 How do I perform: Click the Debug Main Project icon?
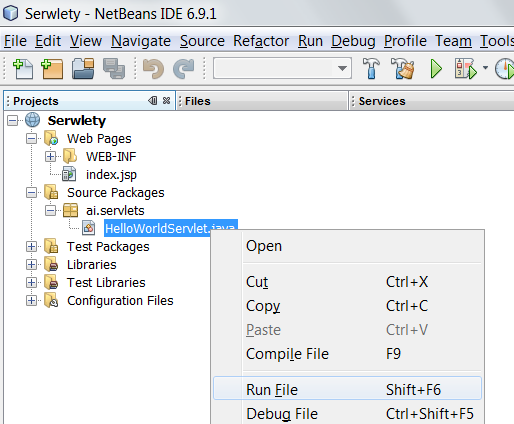tap(466, 69)
